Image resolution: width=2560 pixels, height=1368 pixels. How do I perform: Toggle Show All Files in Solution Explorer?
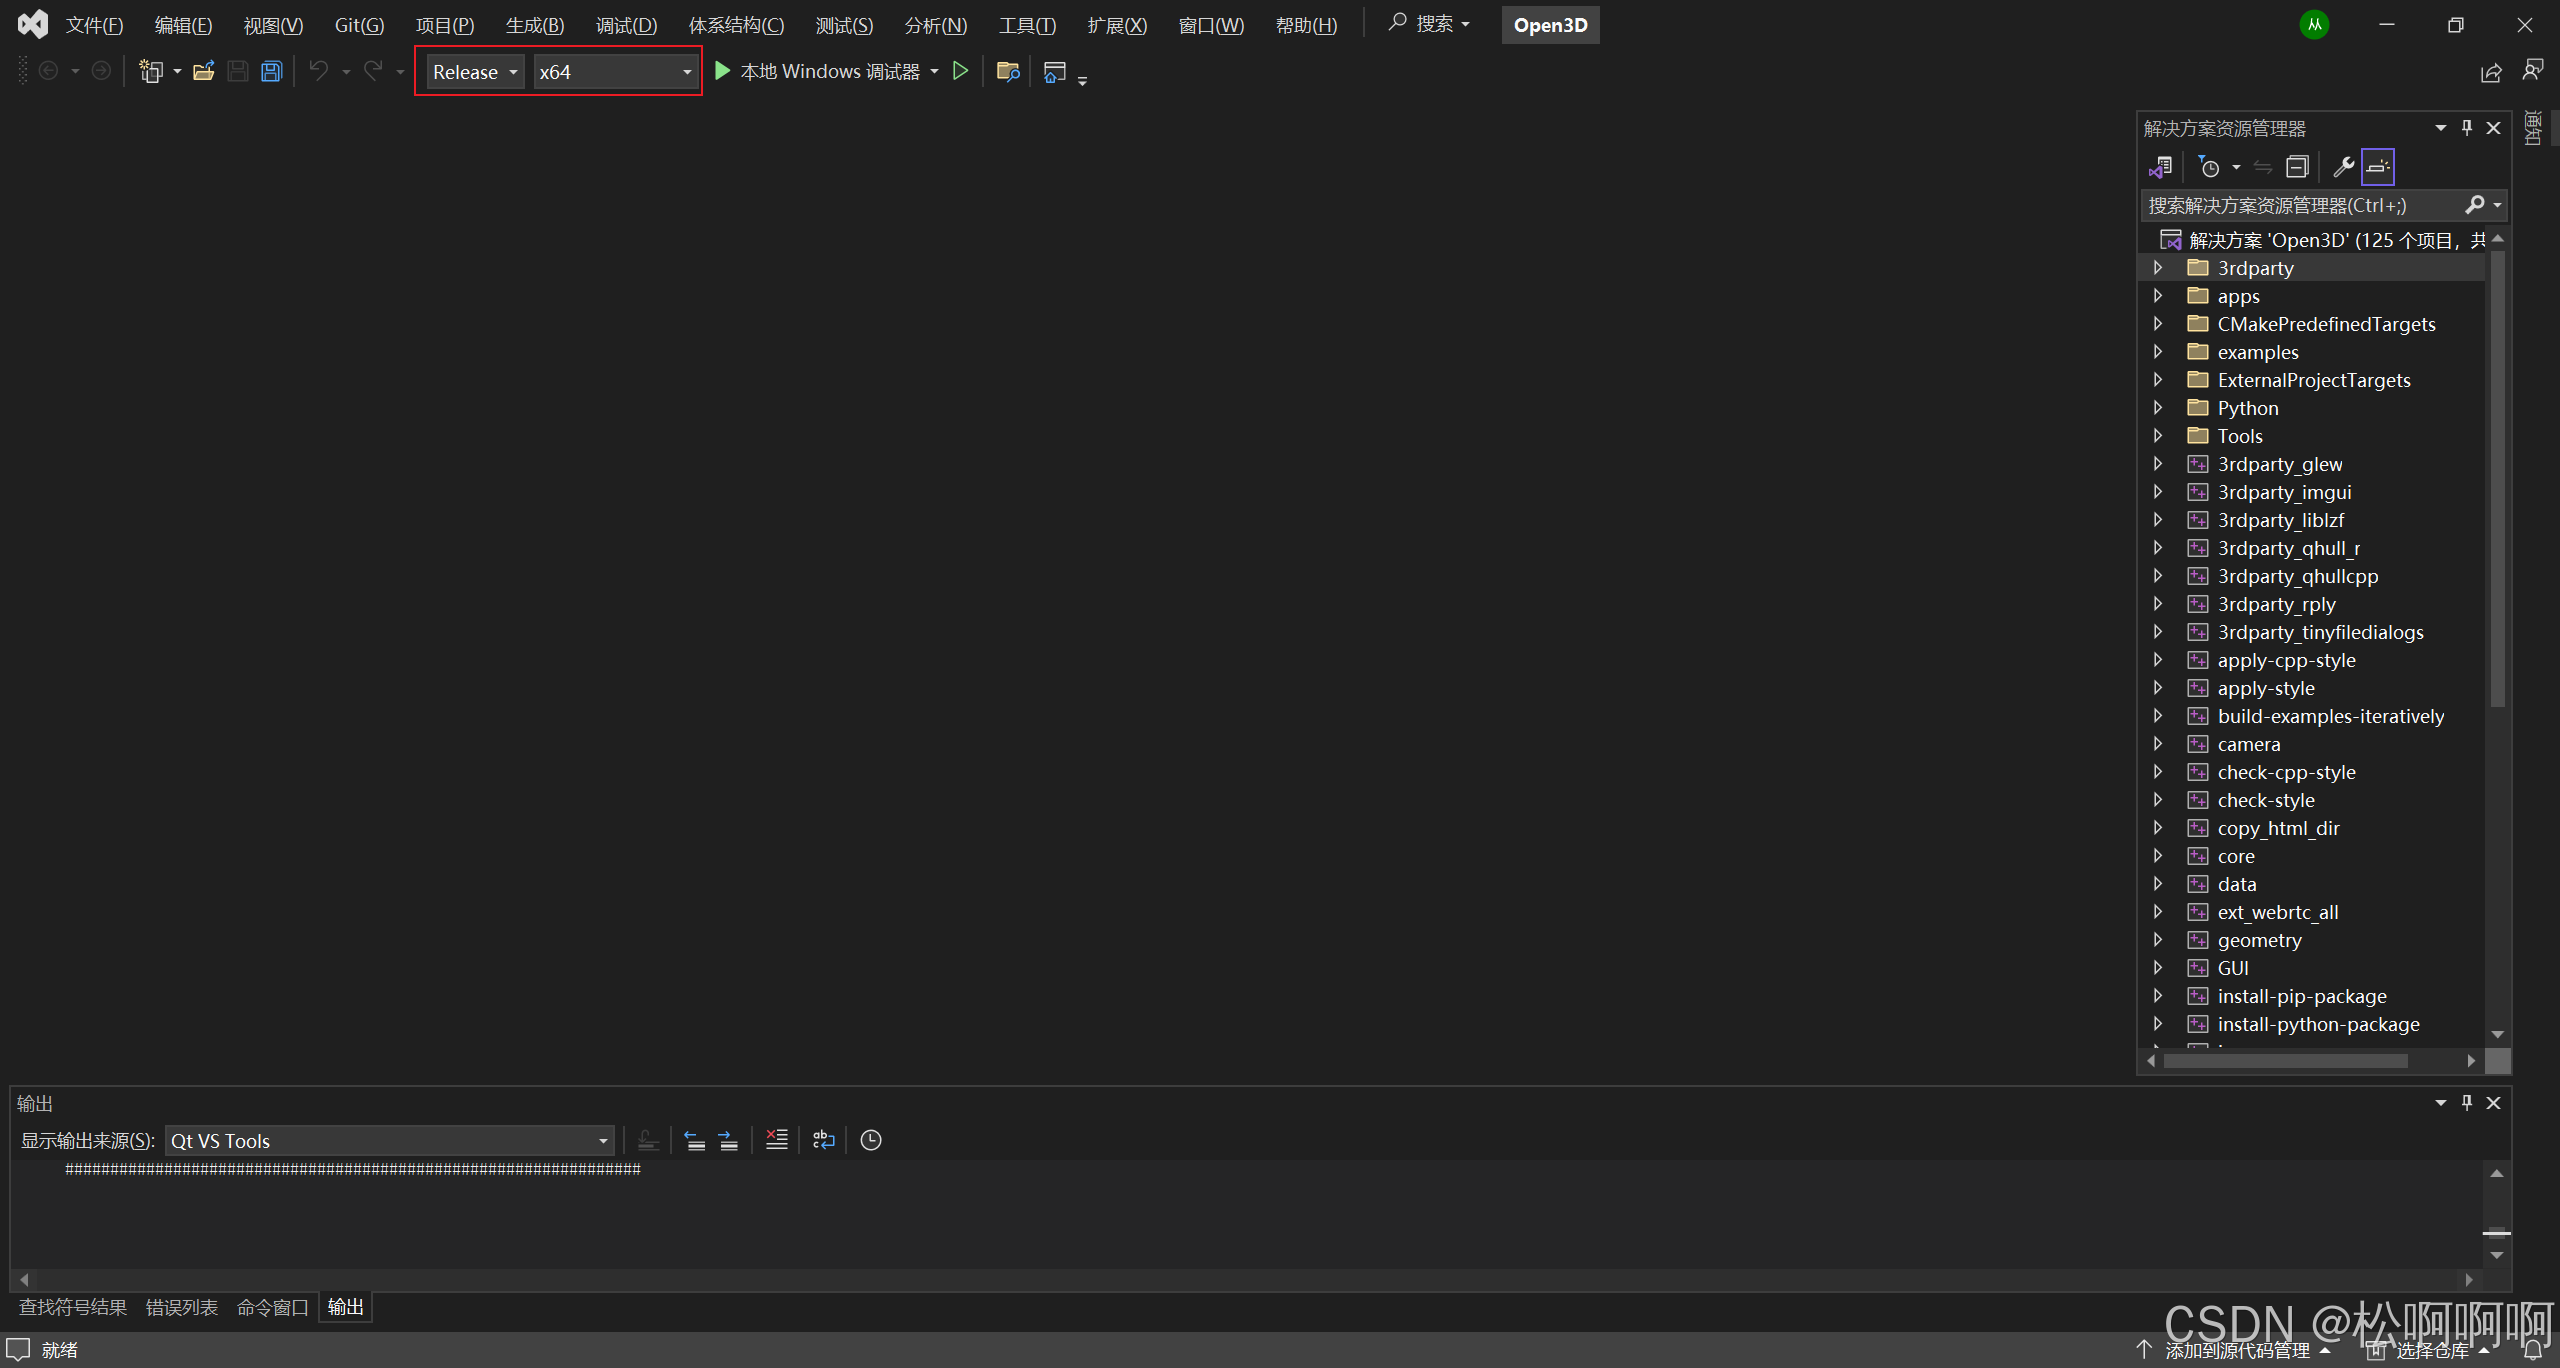pyautogui.click(x=2379, y=166)
